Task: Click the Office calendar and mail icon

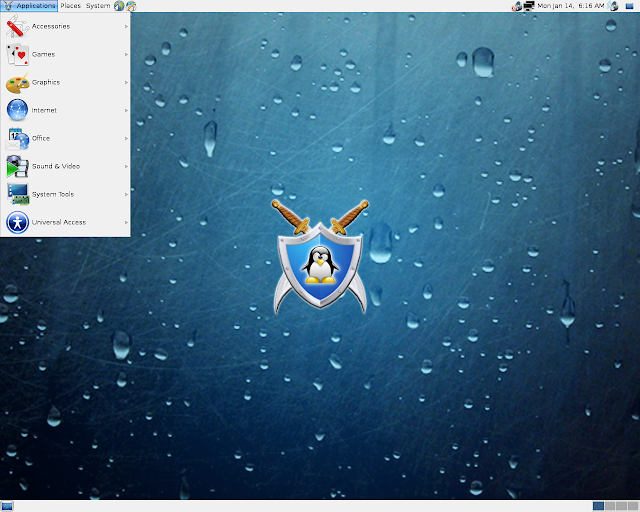Action: click(x=17, y=138)
